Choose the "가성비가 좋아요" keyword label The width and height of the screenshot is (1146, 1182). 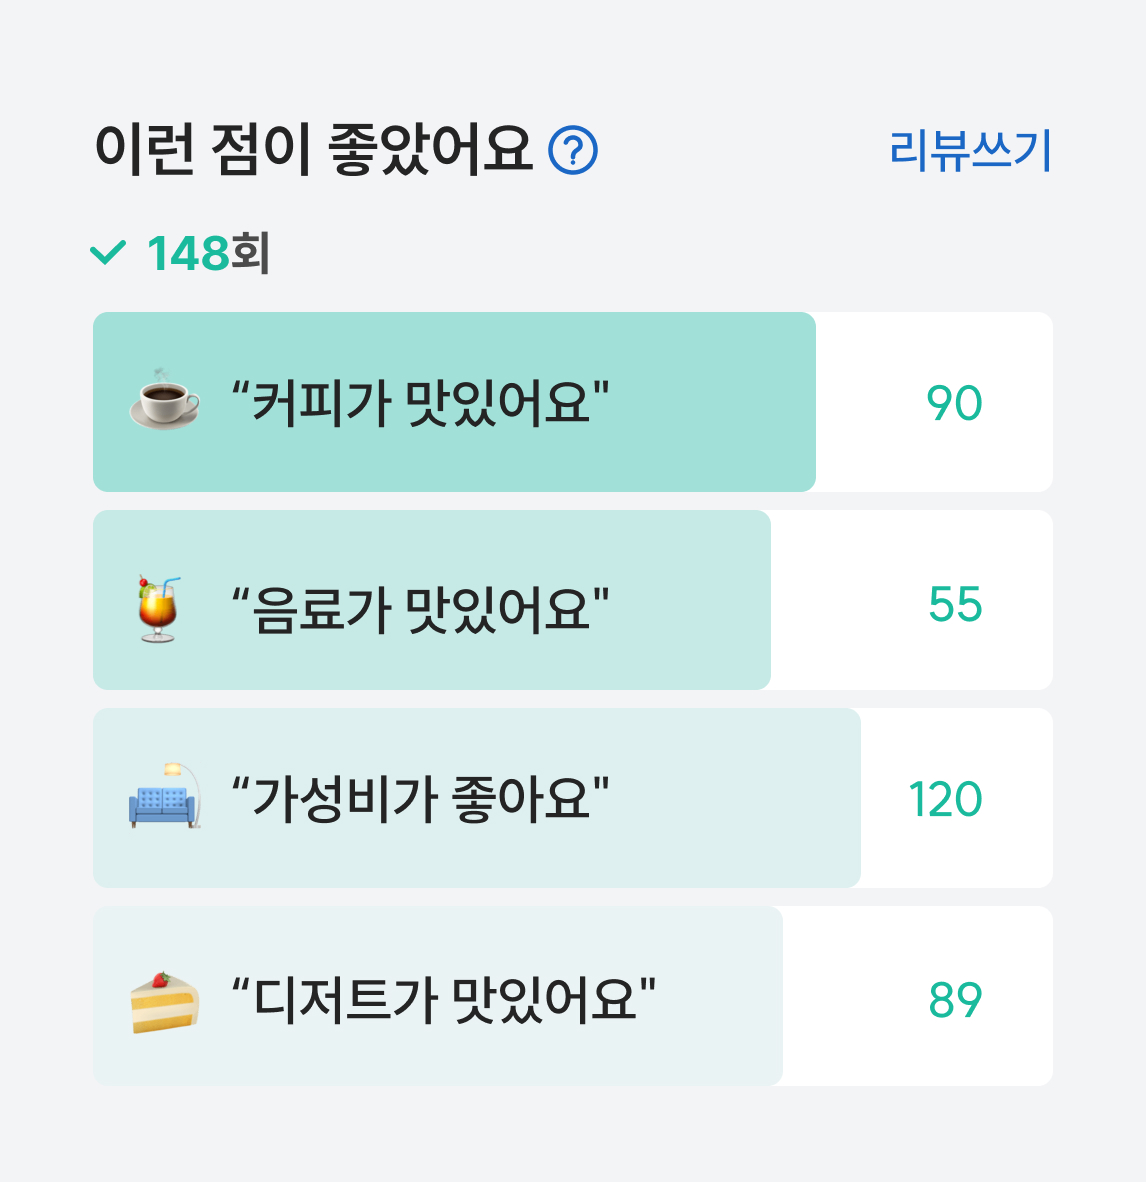tap(420, 798)
